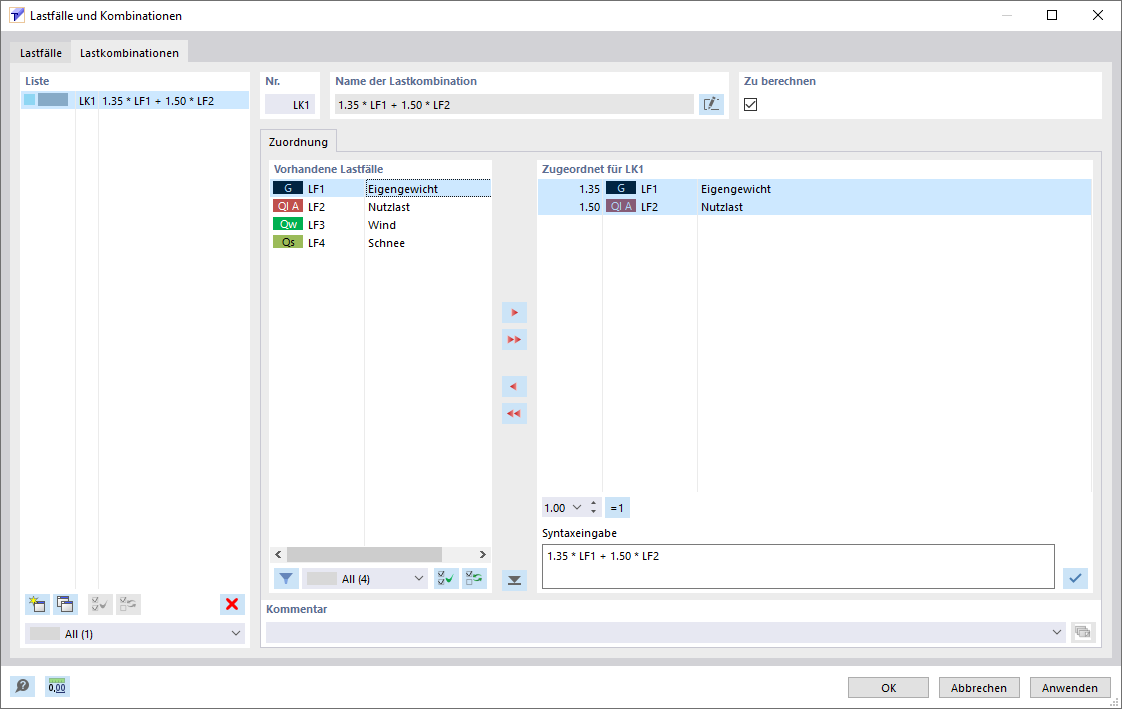Click QI A badge of LF2 in available list

pos(288,206)
